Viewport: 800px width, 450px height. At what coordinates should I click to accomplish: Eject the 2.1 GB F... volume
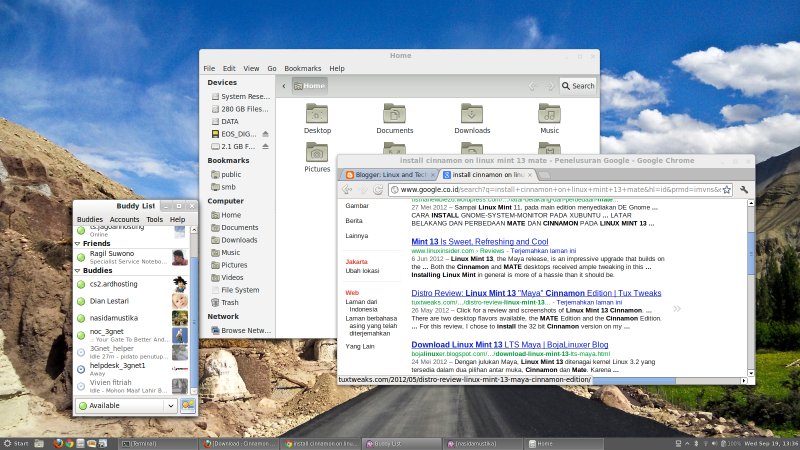[265, 146]
